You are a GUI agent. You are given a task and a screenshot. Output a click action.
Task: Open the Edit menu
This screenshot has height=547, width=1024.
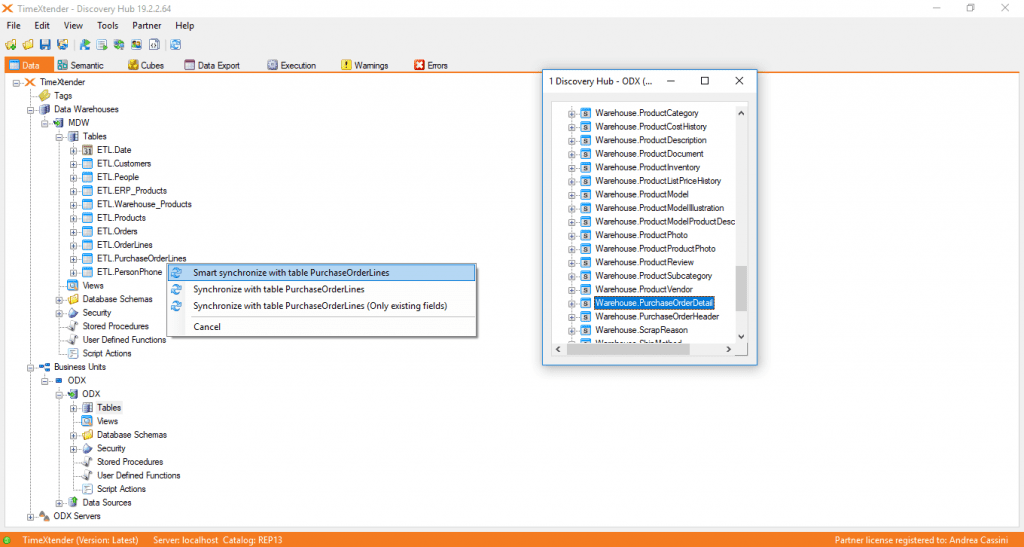[42, 25]
